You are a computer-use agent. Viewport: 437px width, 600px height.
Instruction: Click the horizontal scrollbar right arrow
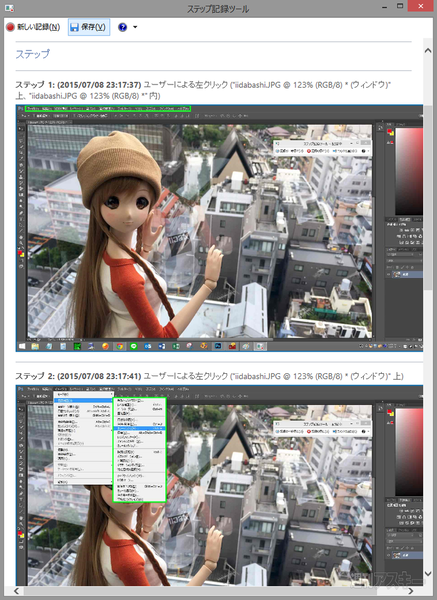point(411,591)
